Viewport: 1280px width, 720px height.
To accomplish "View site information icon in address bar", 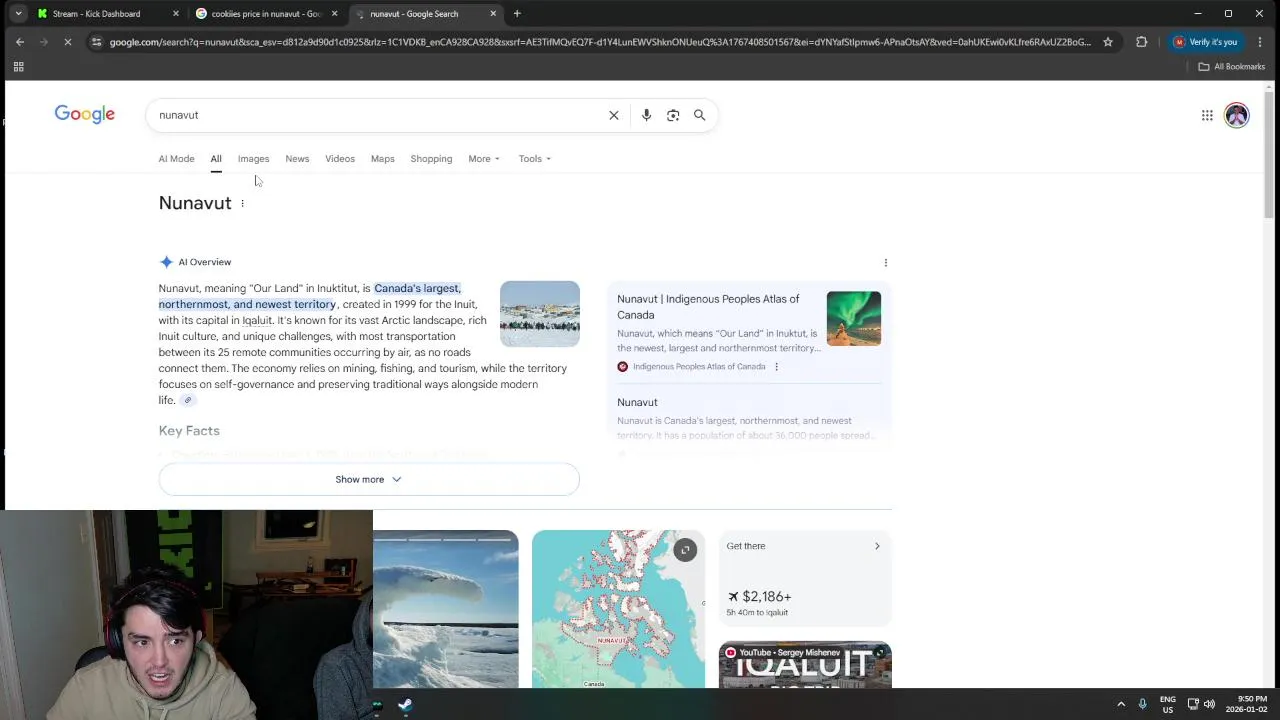I will [96, 42].
